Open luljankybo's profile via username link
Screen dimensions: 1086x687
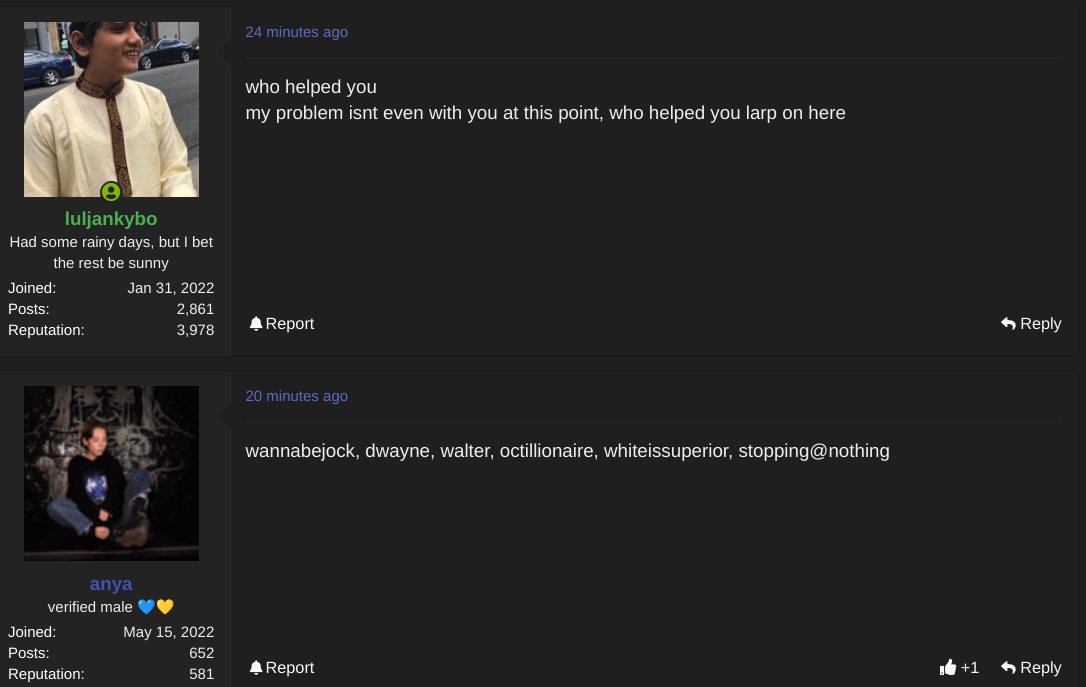(x=111, y=219)
